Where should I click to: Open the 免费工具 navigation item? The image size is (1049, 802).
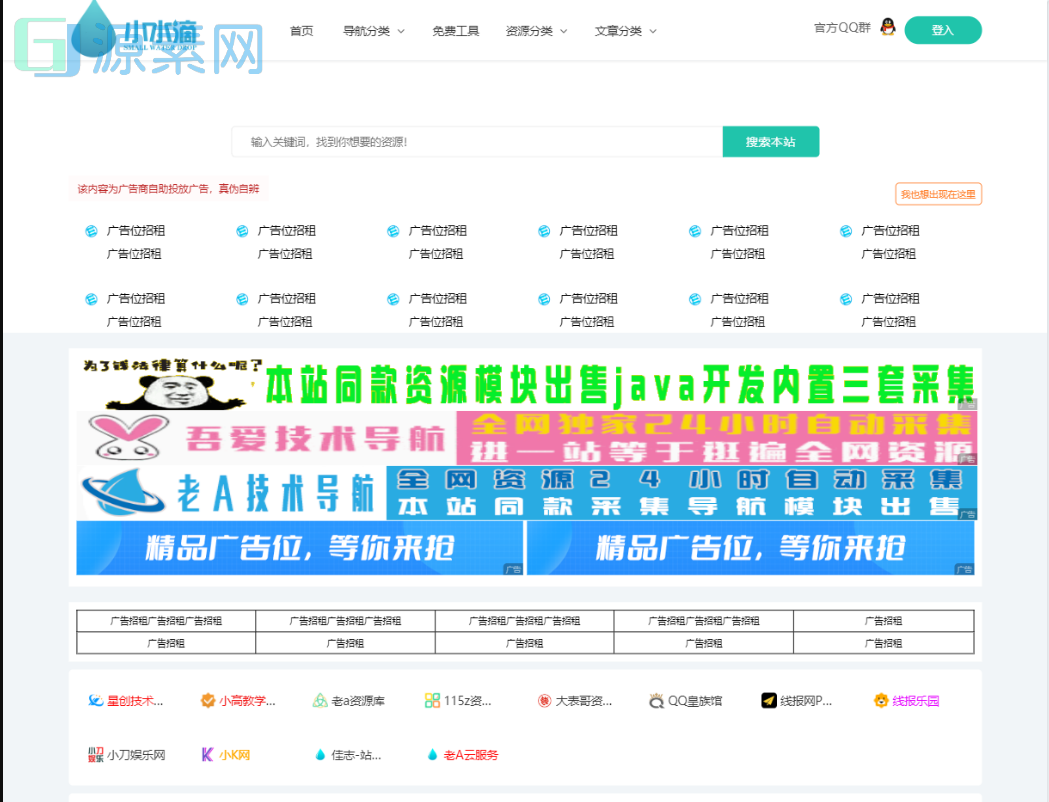tap(456, 30)
